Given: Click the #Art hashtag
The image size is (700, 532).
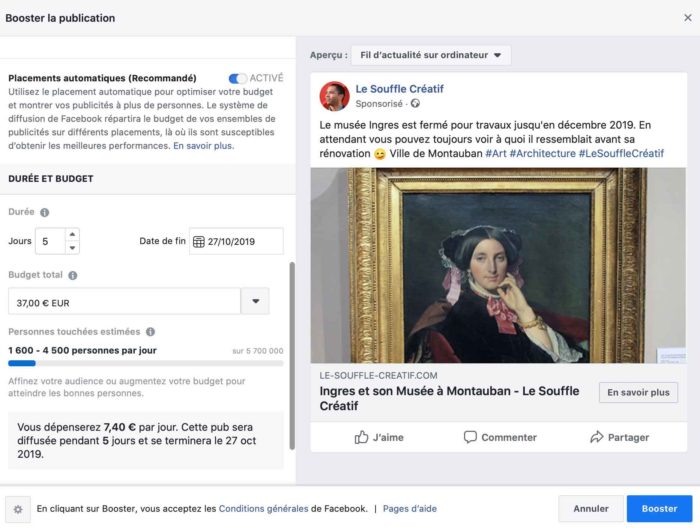Looking at the screenshot, I should coord(496,154).
